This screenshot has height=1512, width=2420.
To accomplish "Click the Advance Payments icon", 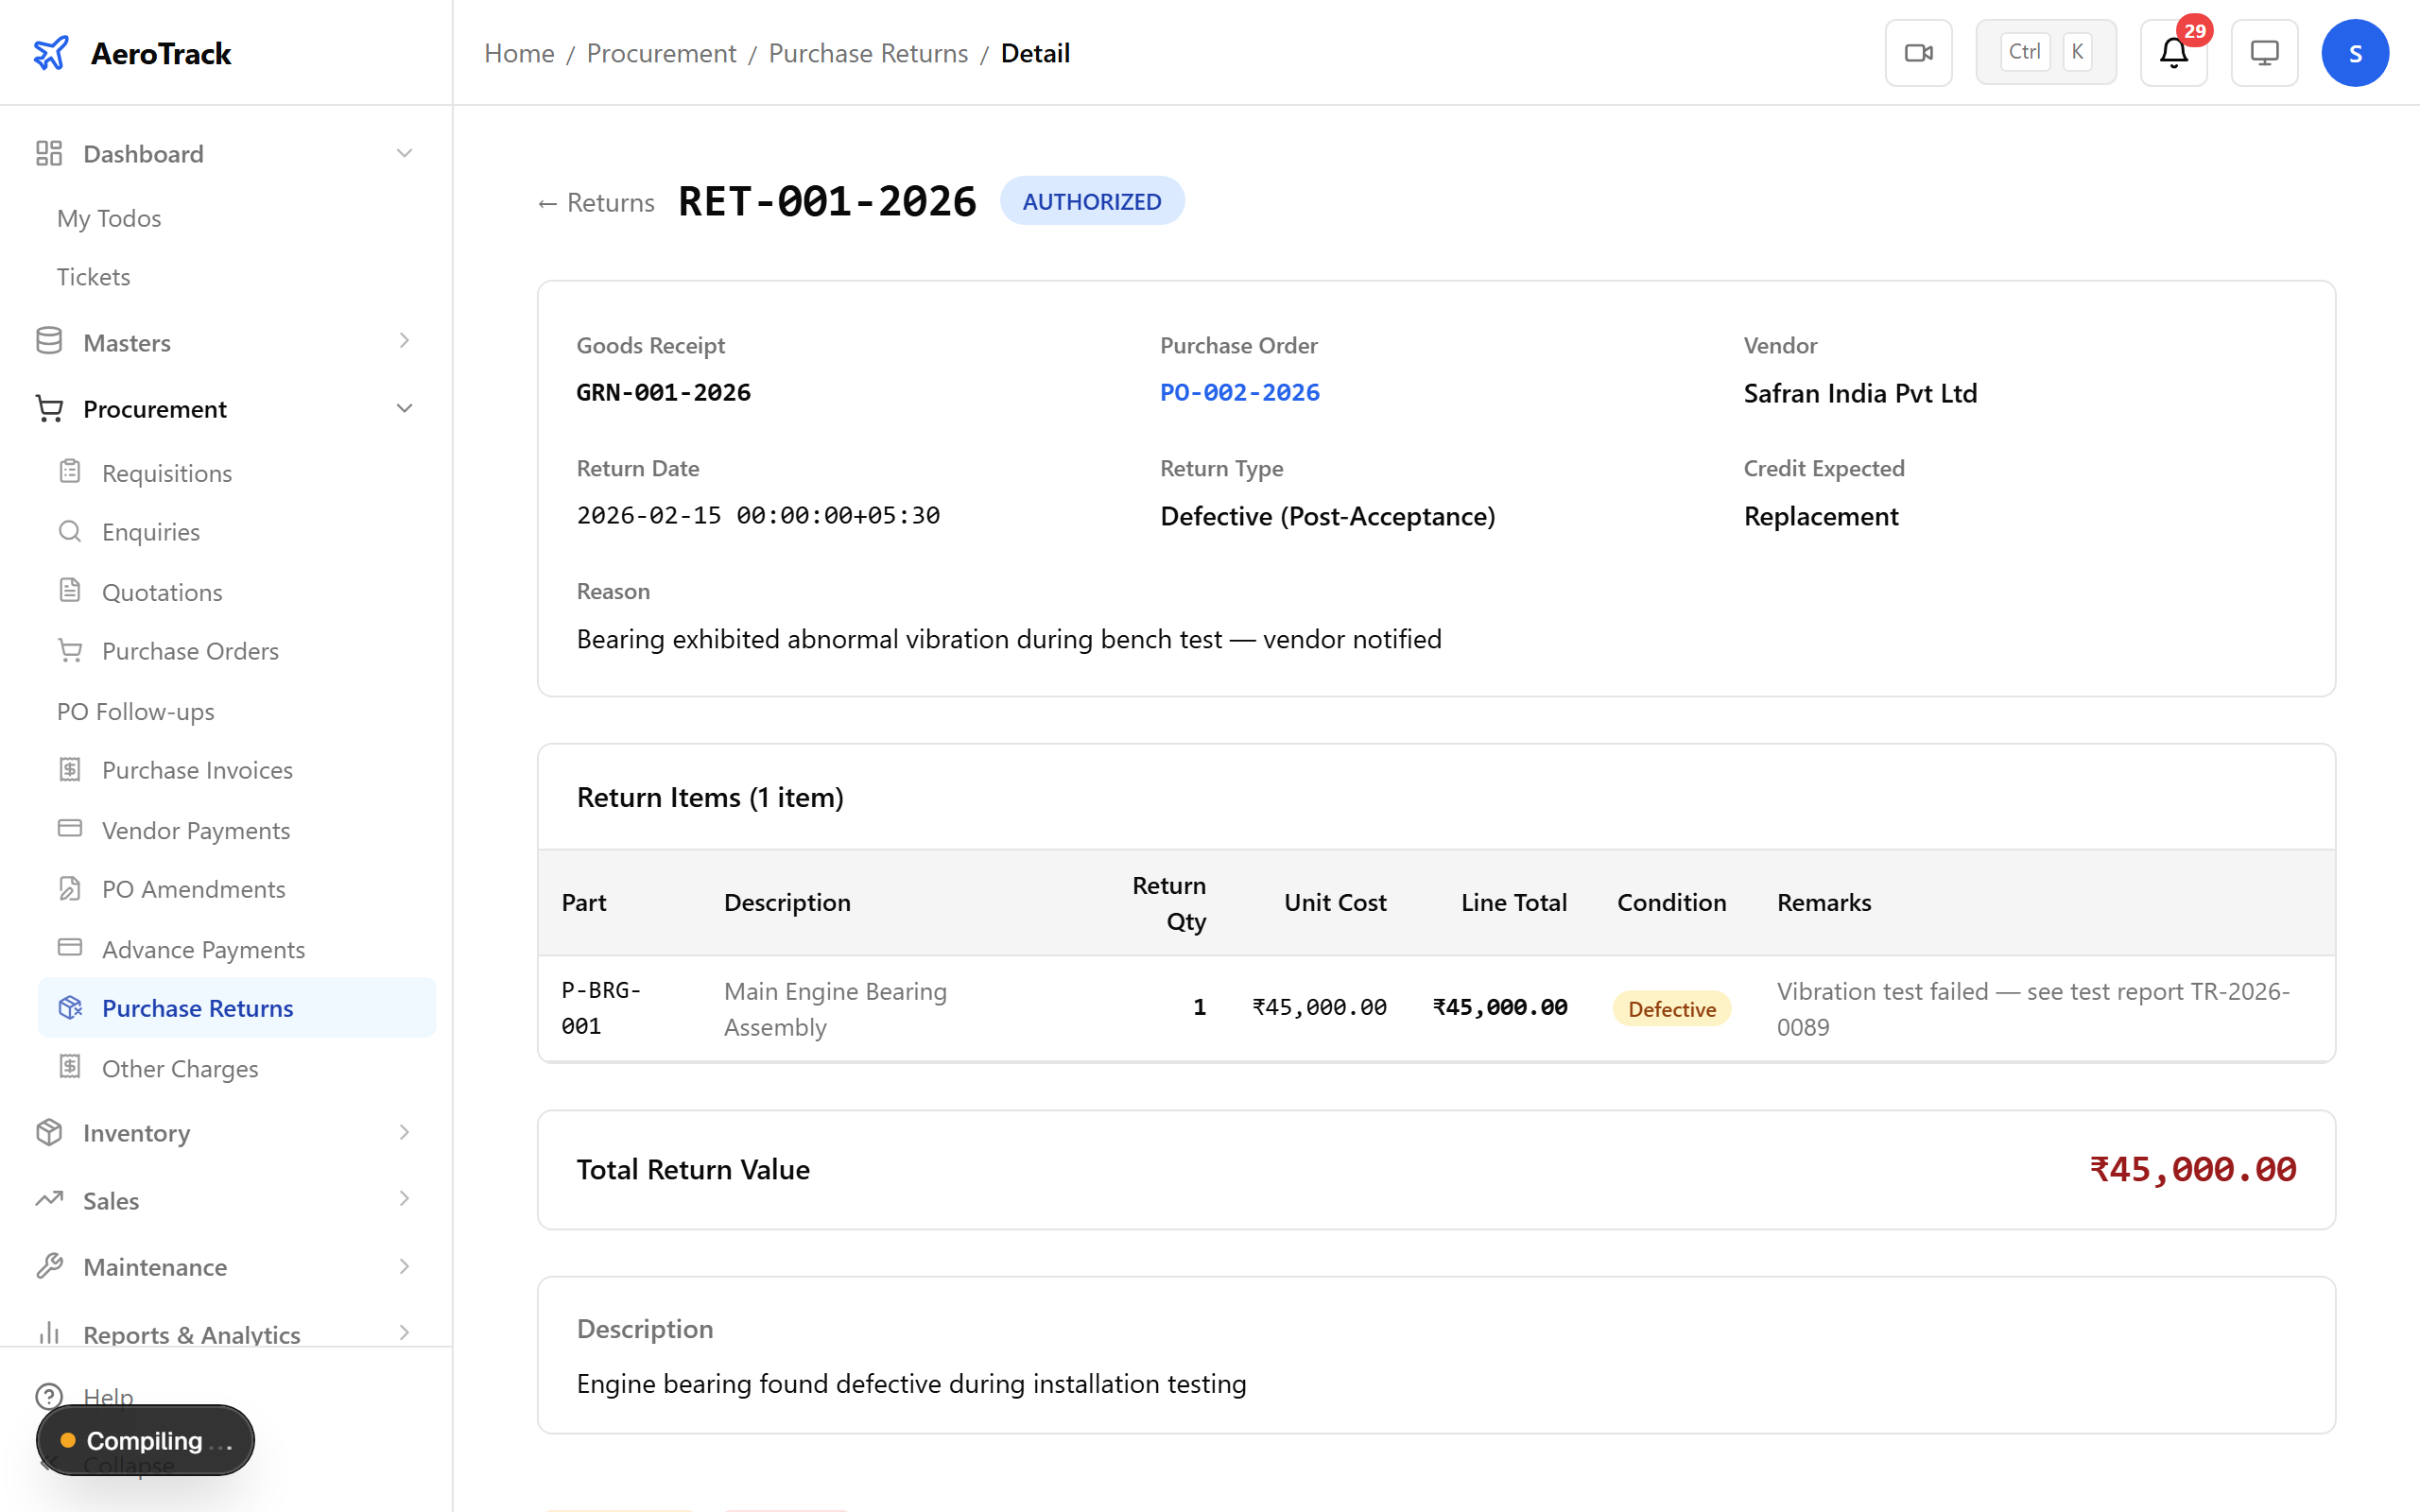I will point(70,948).
